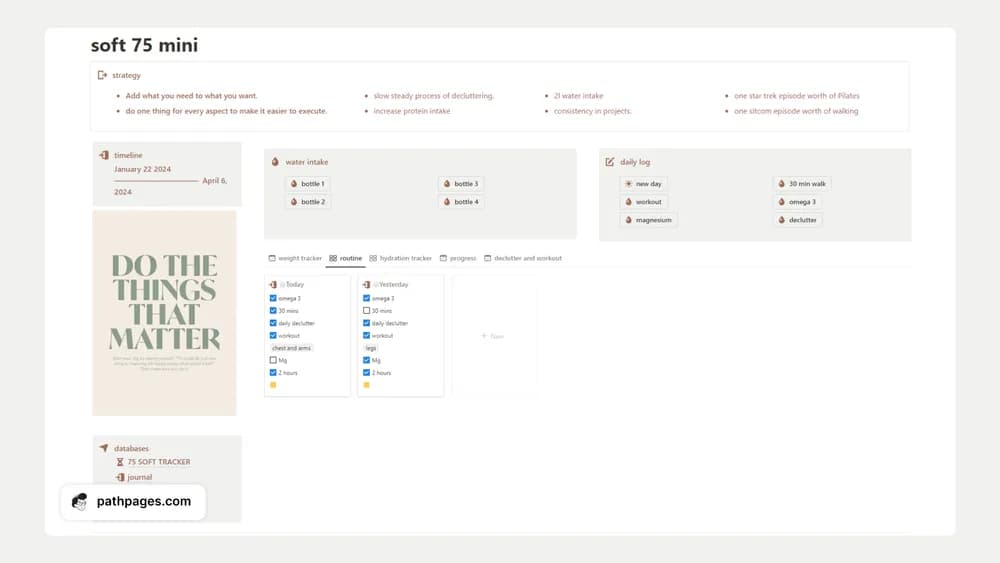Image resolution: width=1000 pixels, height=563 pixels.
Task: Click the Yesterday card page icon
Action: point(367,284)
